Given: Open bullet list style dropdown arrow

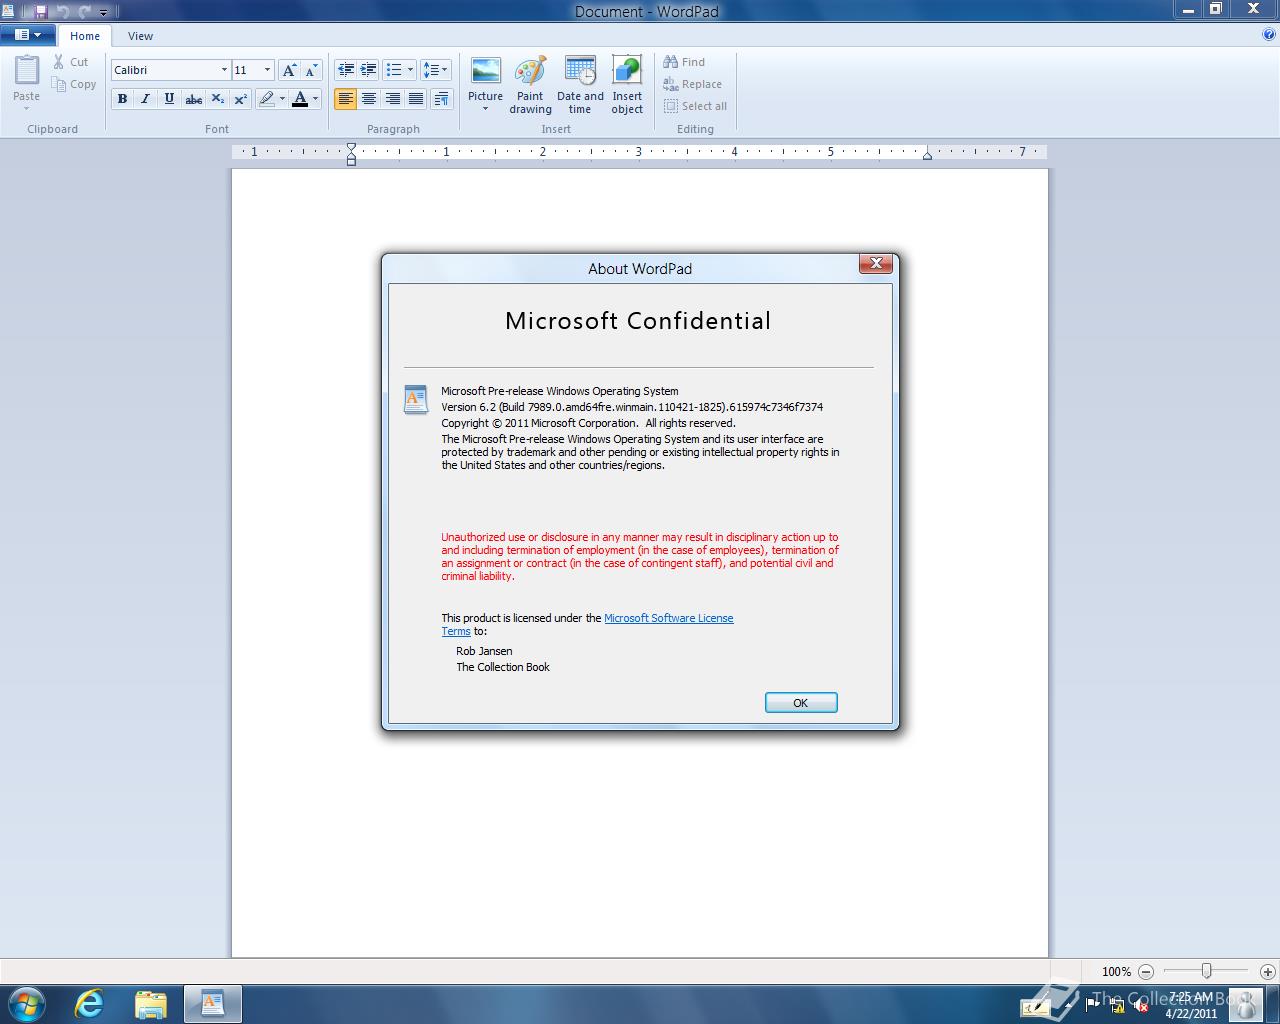Looking at the screenshot, I should pyautogui.click(x=410, y=70).
